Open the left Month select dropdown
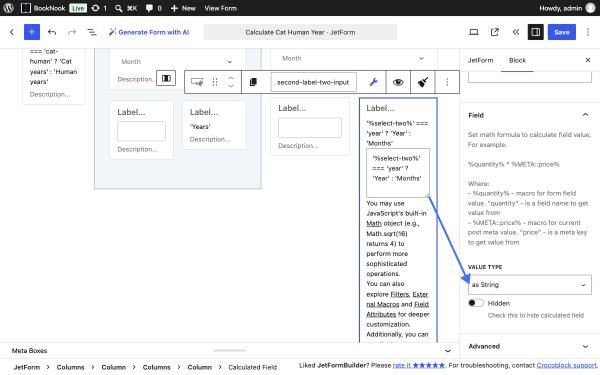600x375 pixels. coord(177,62)
